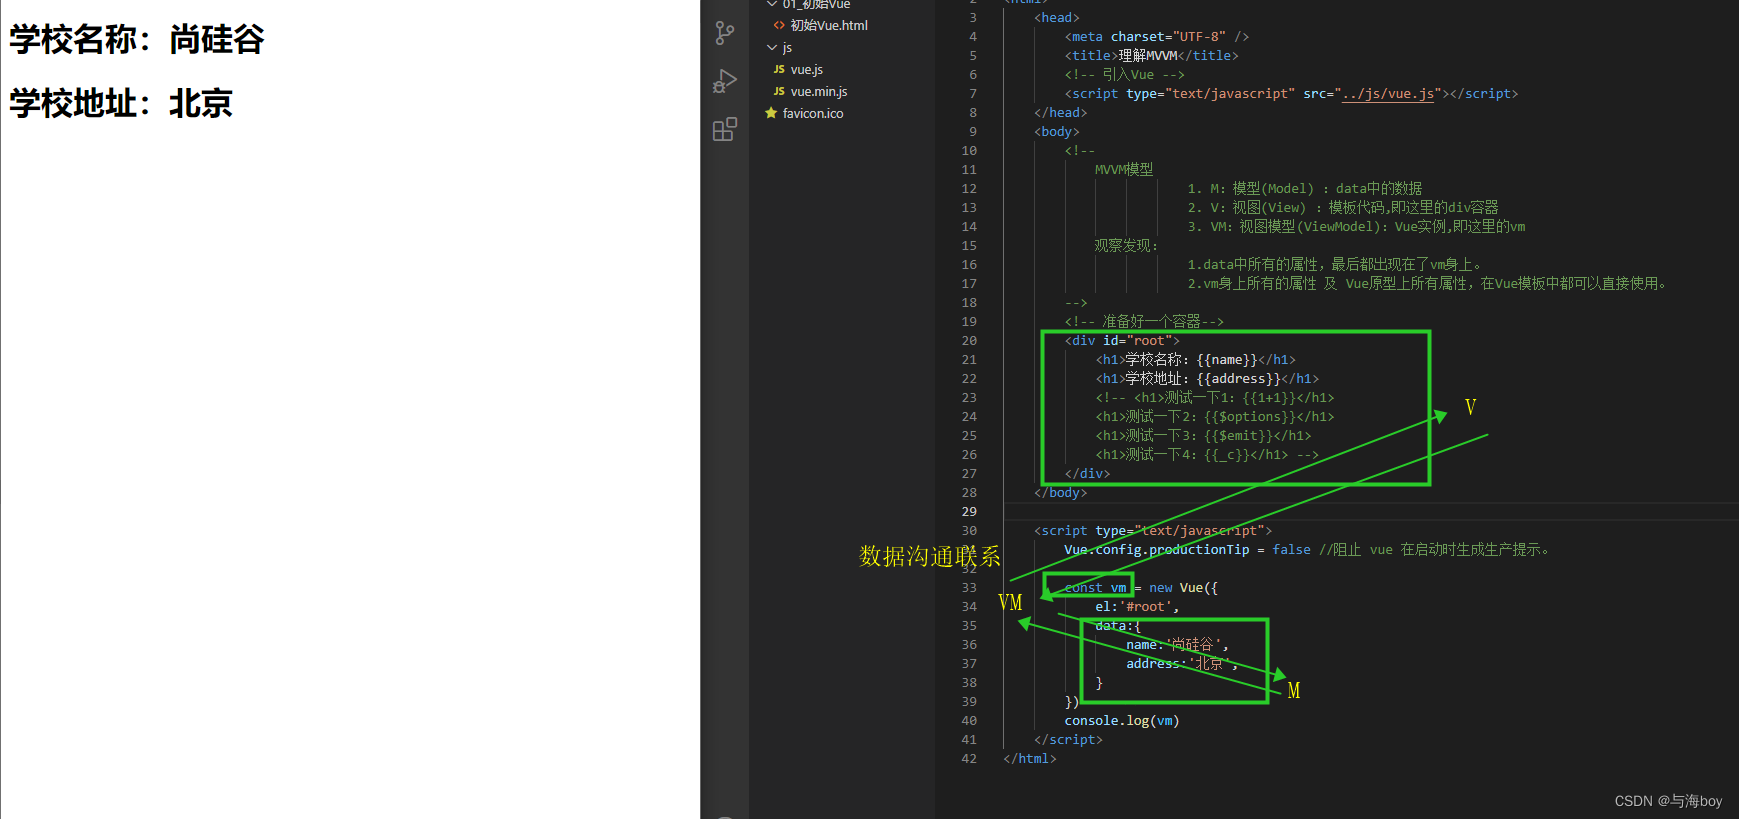Click the comment 准备好一个容器
Image resolution: width=1739 pixels, height=819 pixels.
(1144, 321)
